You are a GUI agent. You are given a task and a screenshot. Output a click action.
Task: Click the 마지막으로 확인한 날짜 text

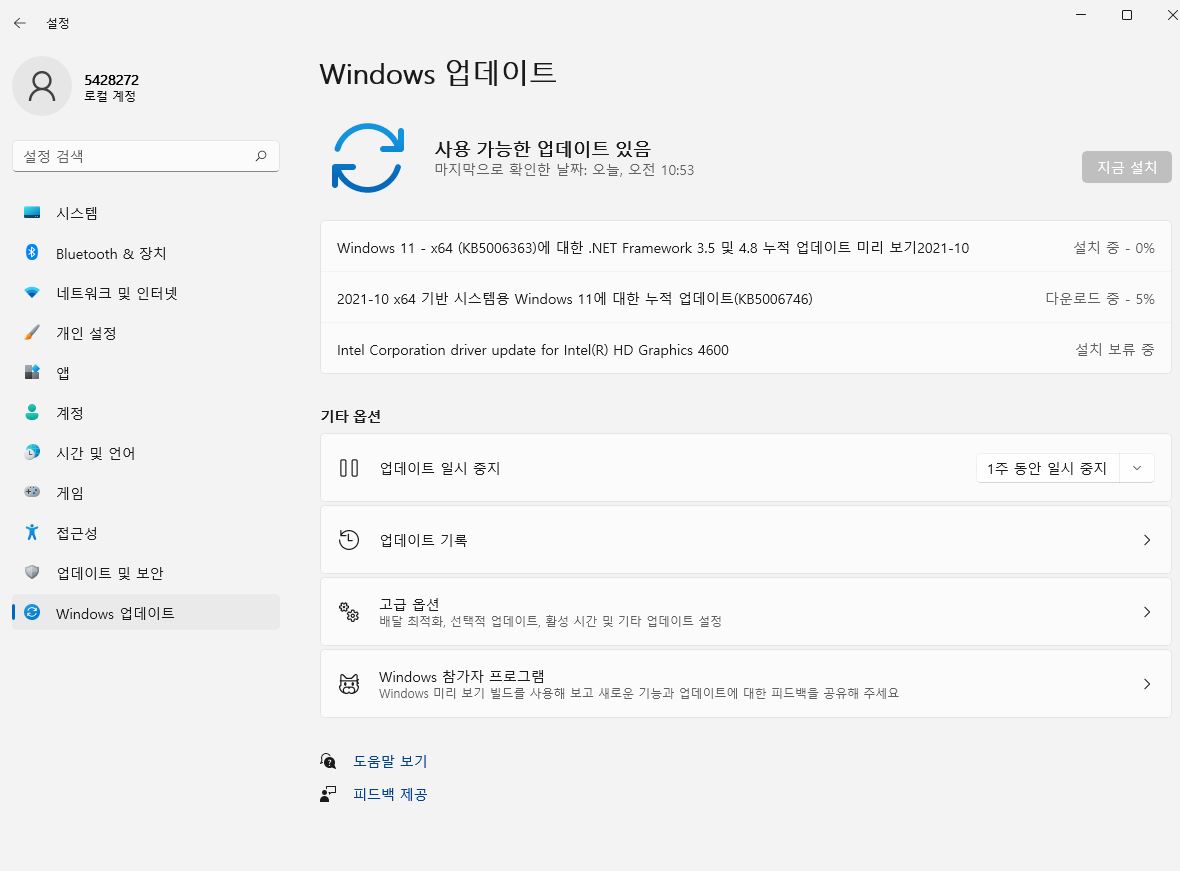[x=564, y=170]
